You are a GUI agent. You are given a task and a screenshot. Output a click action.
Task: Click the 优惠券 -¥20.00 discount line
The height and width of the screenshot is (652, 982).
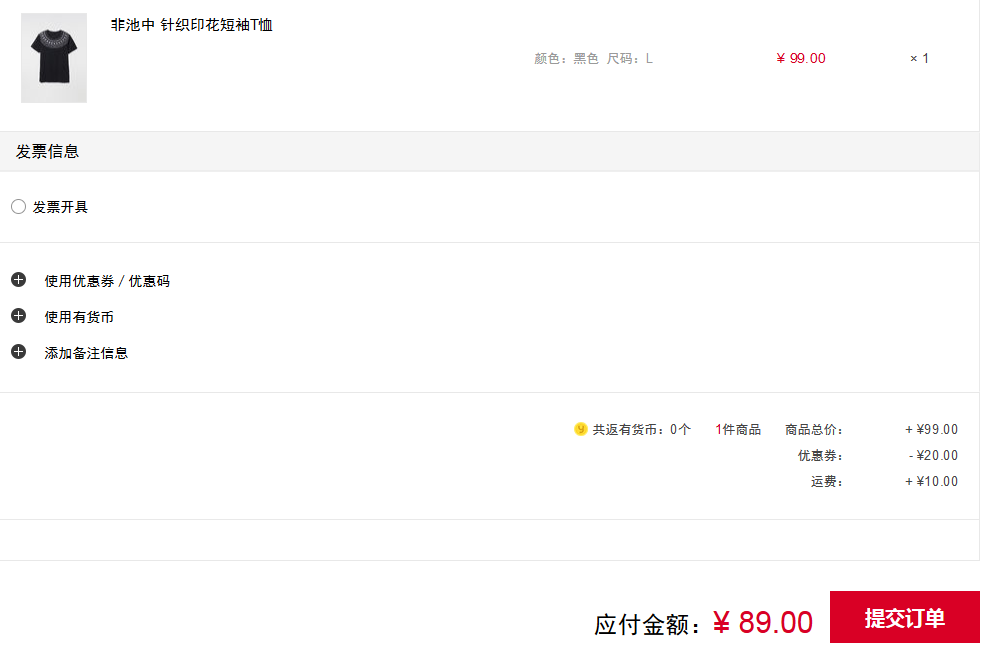[x=877, y=455]
